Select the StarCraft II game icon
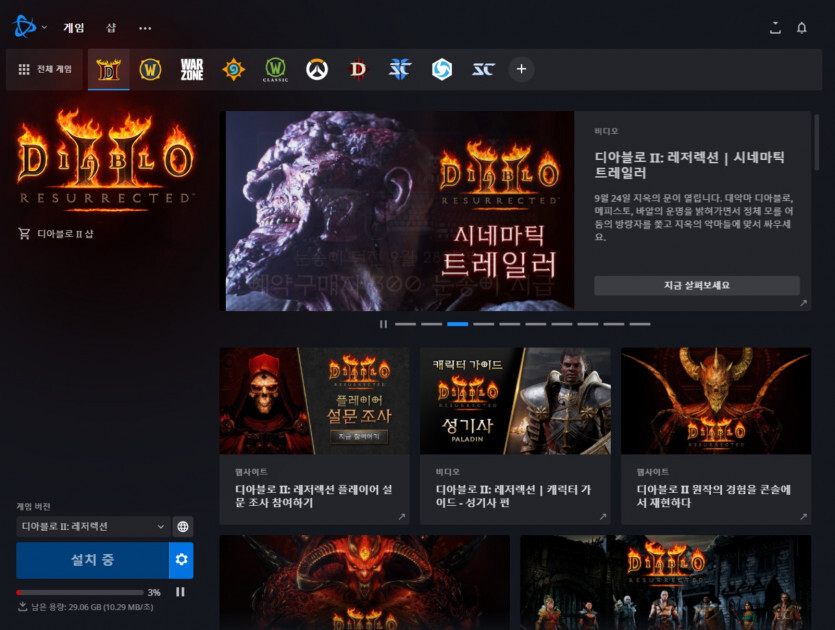The image size is (835, 630). tap(400, 69)
